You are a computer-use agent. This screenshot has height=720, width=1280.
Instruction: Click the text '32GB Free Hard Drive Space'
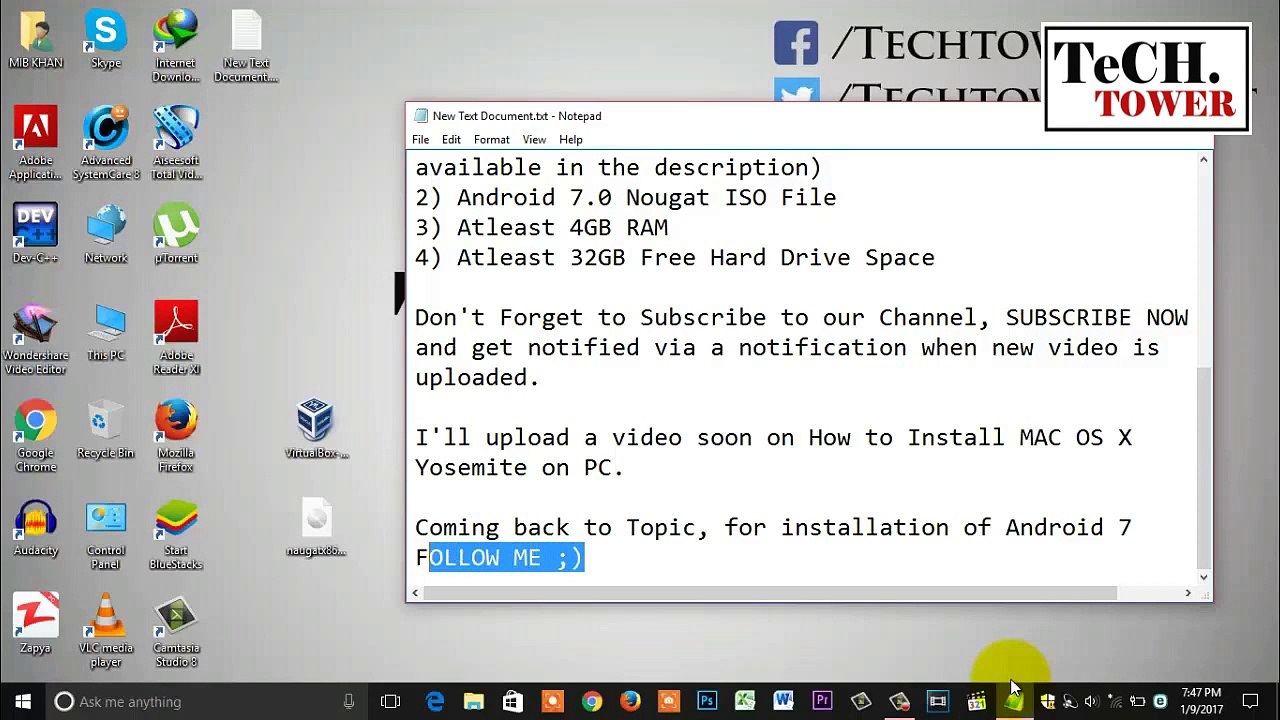(x=752, y=258)
